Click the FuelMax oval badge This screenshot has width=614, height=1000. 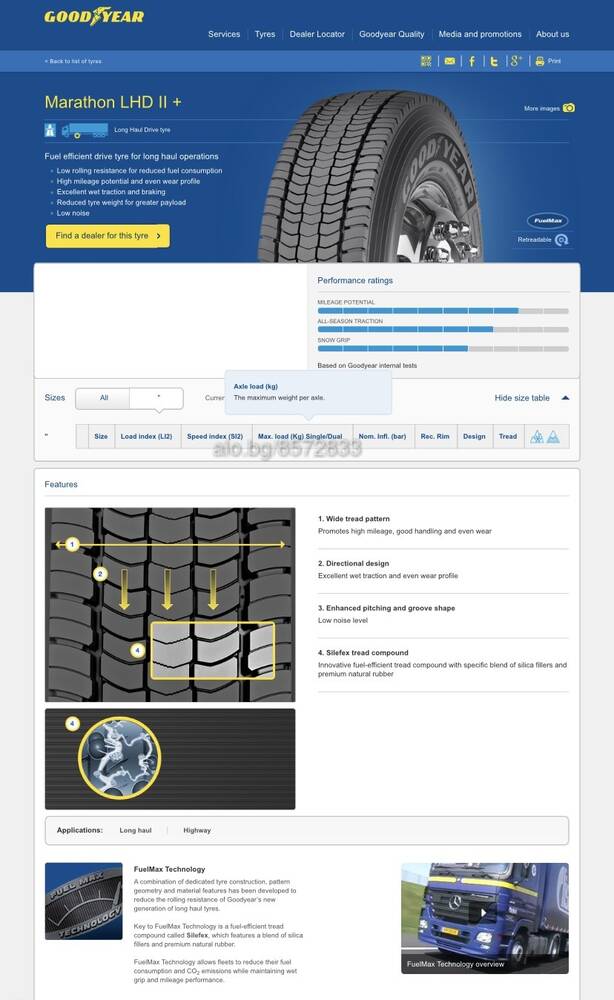(x=547, y=220)
